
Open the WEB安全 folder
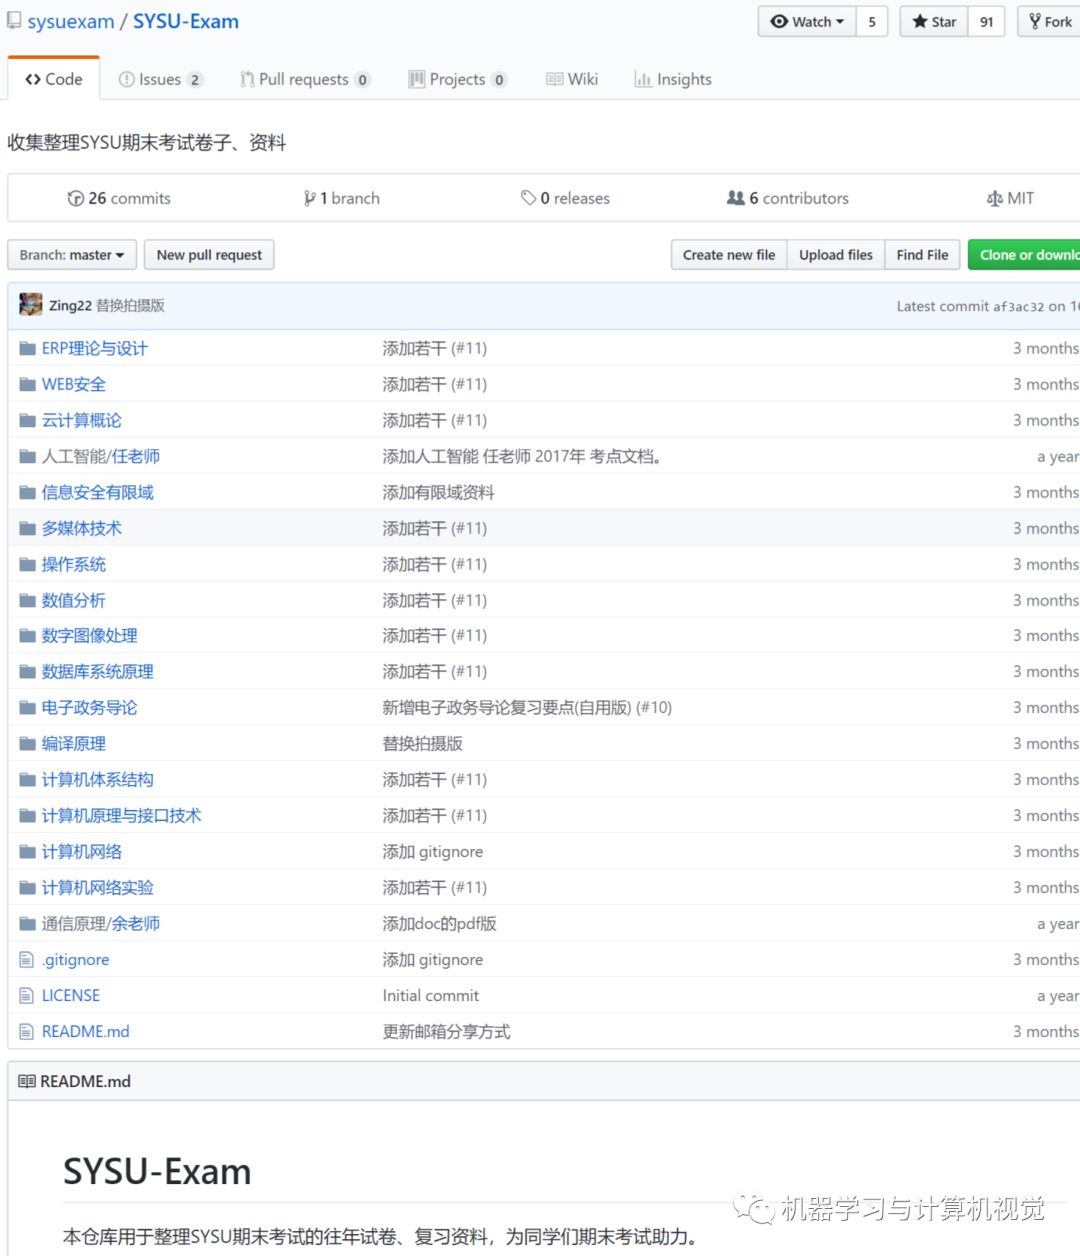(74, 384)
